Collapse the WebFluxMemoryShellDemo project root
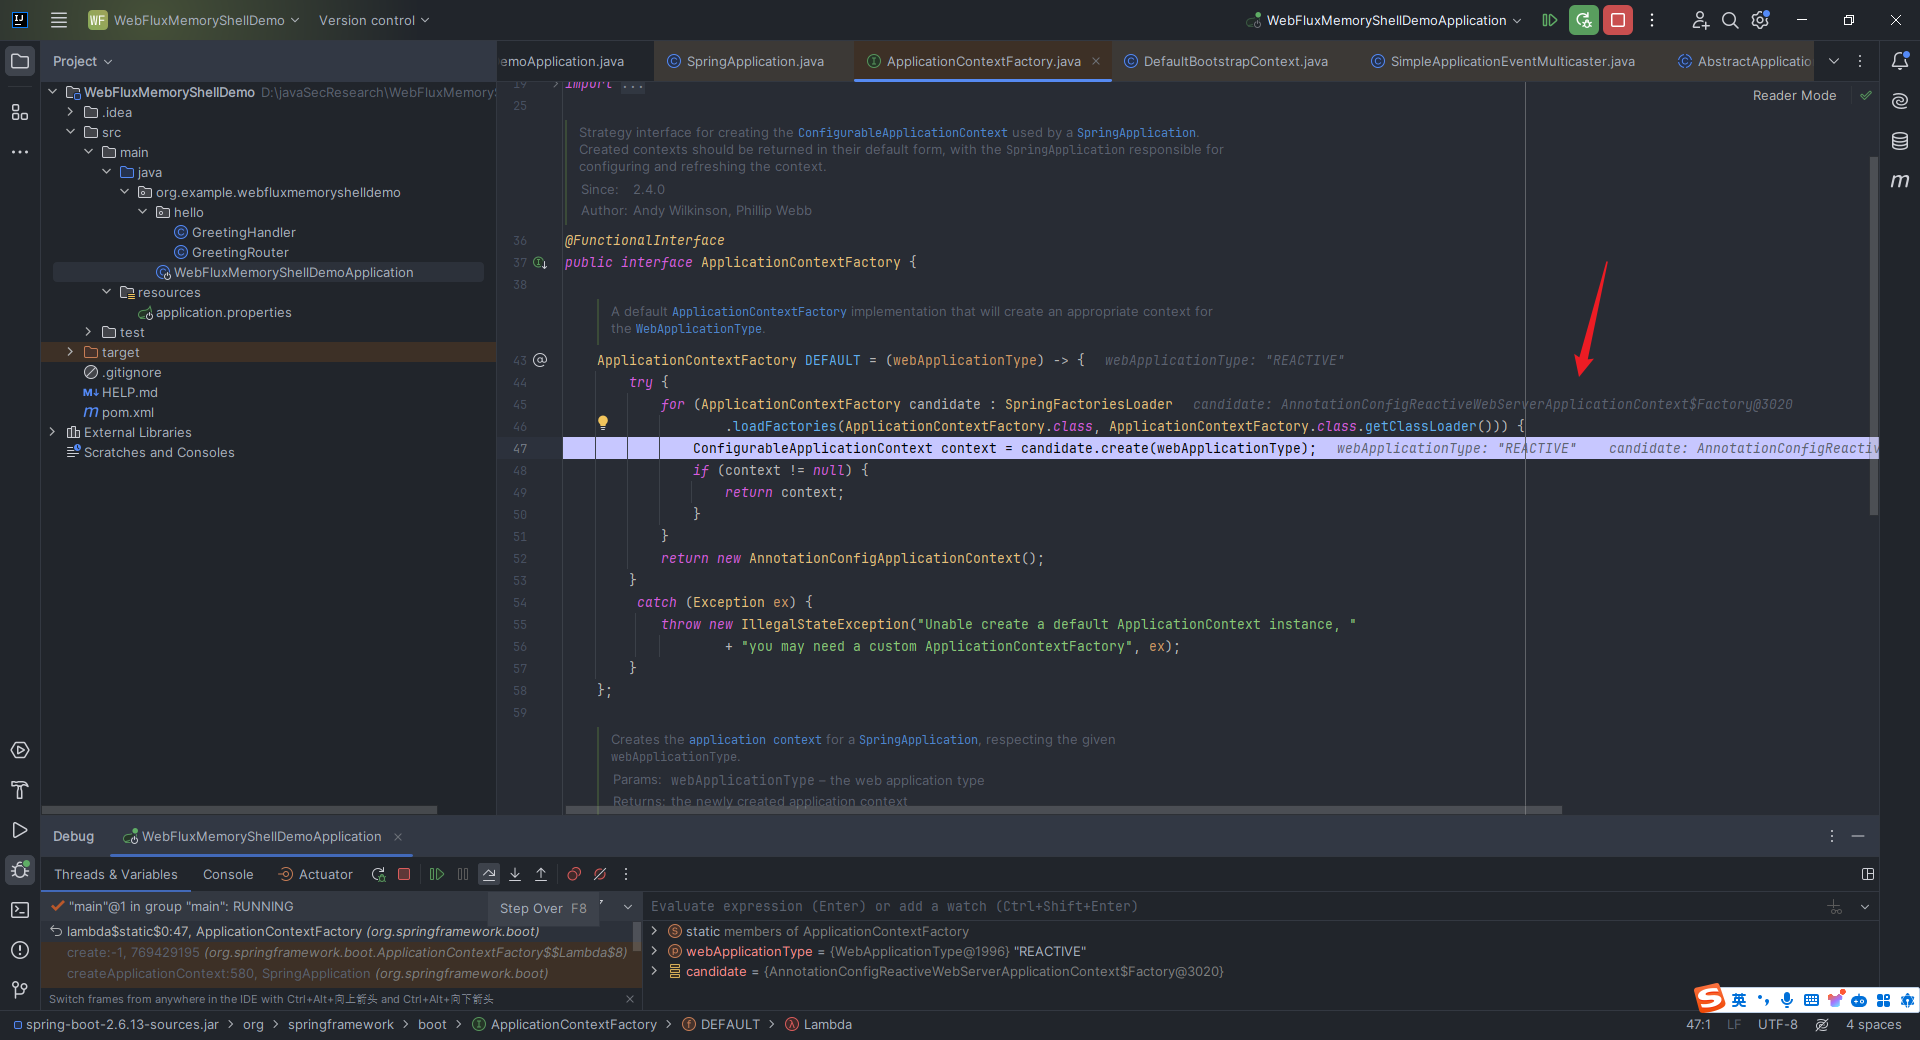Viewport: 1920px width, 1040px height. click(53, 92)
